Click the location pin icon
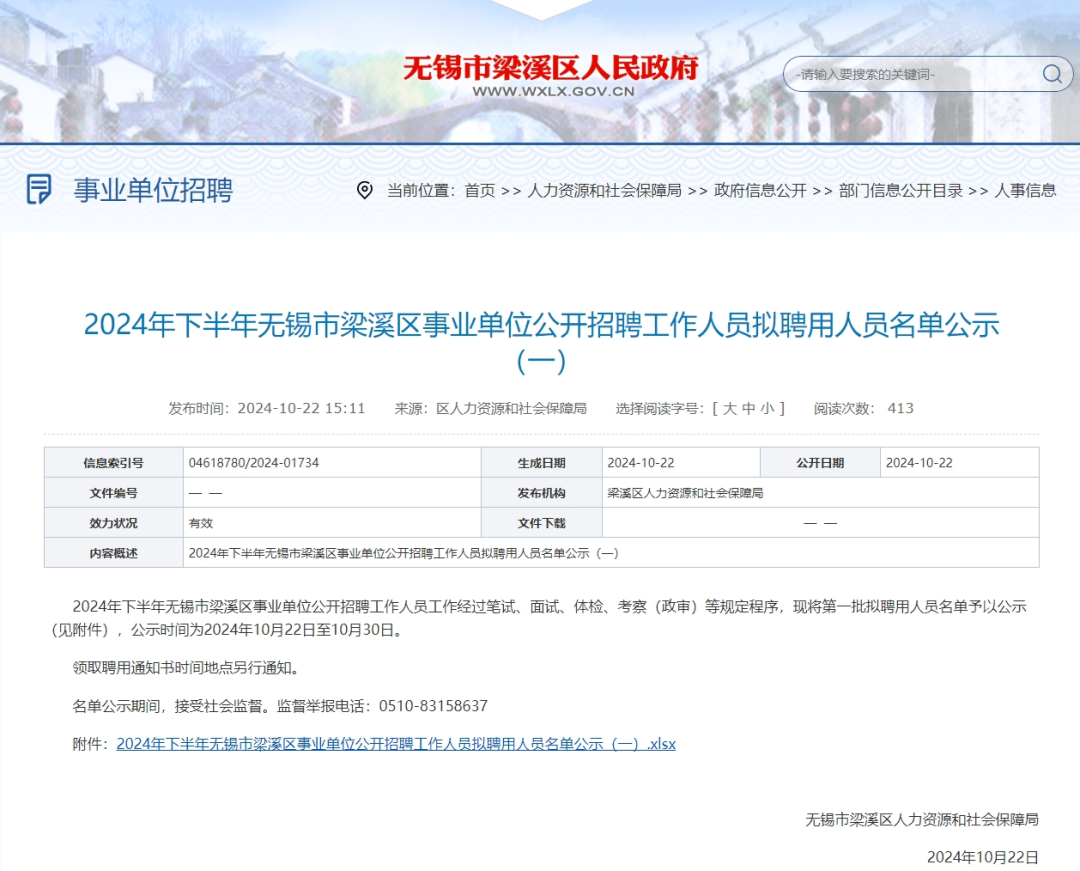The width and height of the screenshot is (1080, 871). (364, 190)
